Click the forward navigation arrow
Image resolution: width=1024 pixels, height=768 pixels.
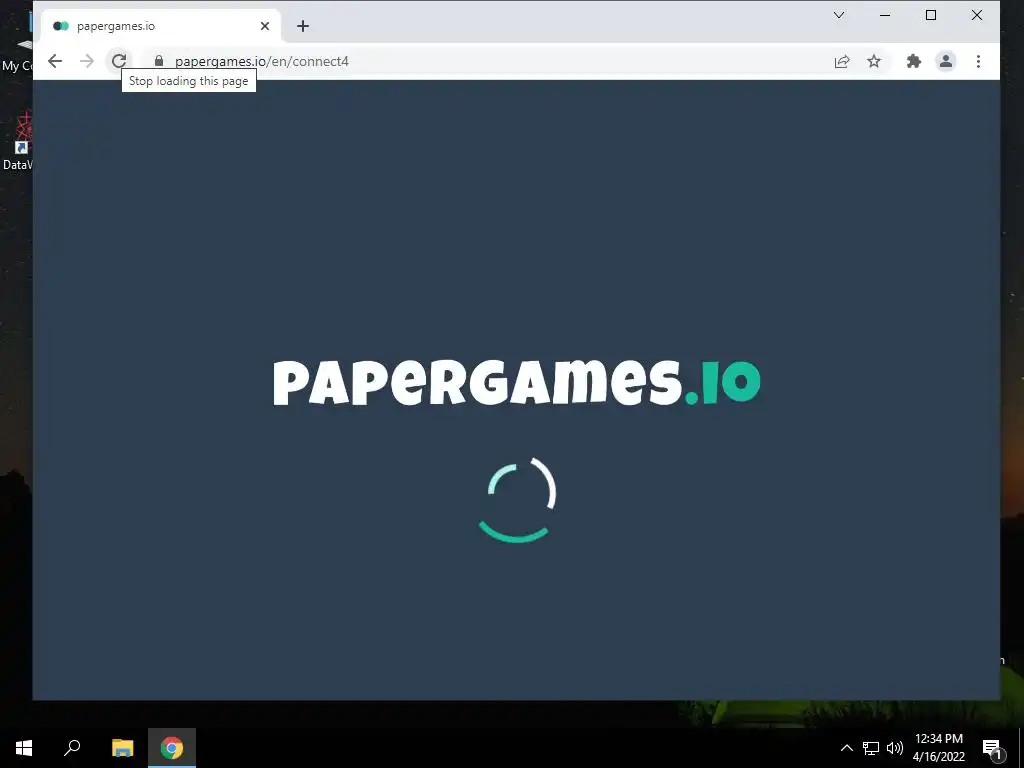87,61
